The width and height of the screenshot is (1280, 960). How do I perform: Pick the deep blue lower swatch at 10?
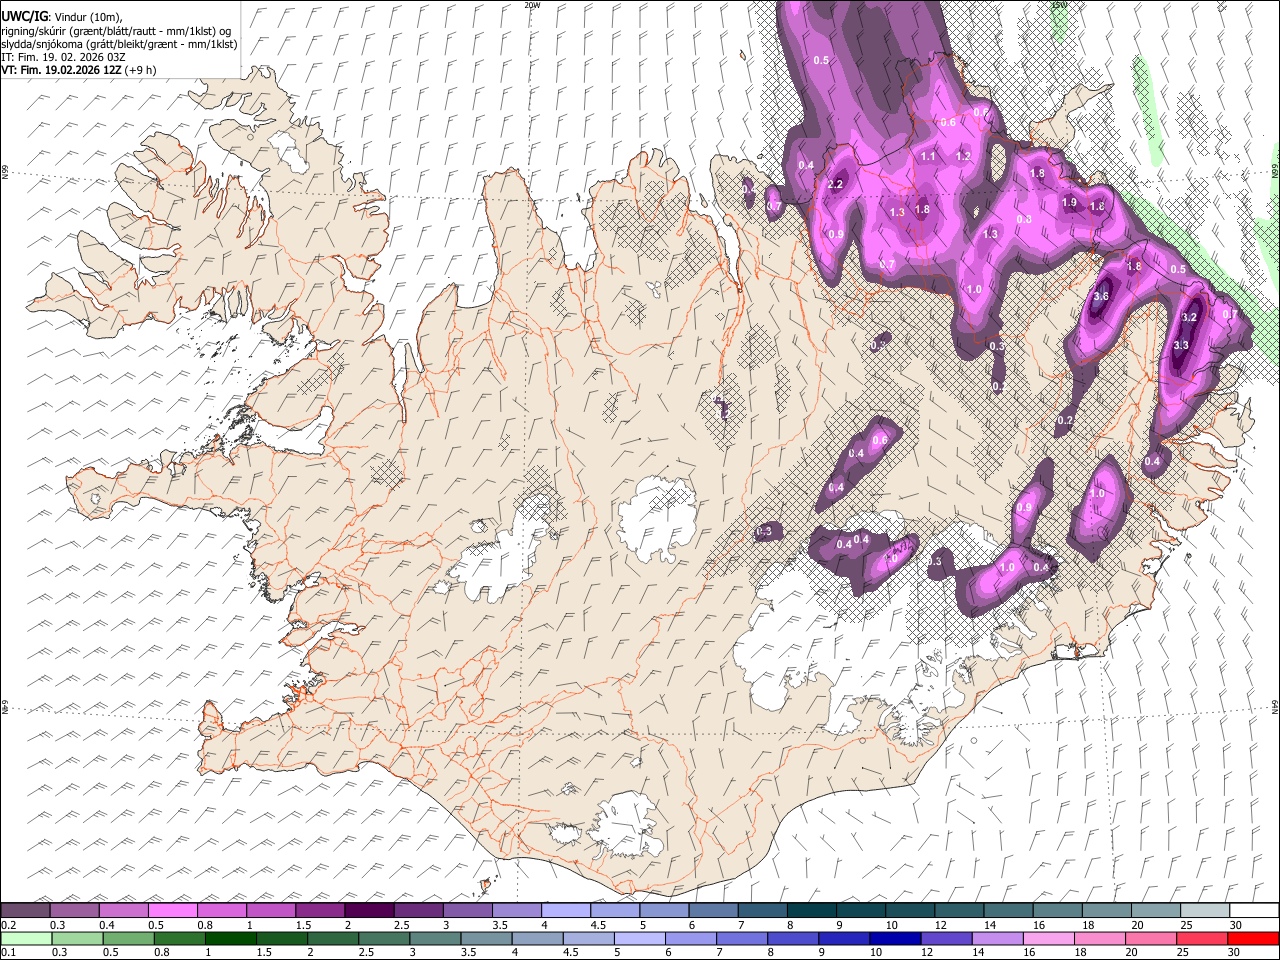pos(894,938)
